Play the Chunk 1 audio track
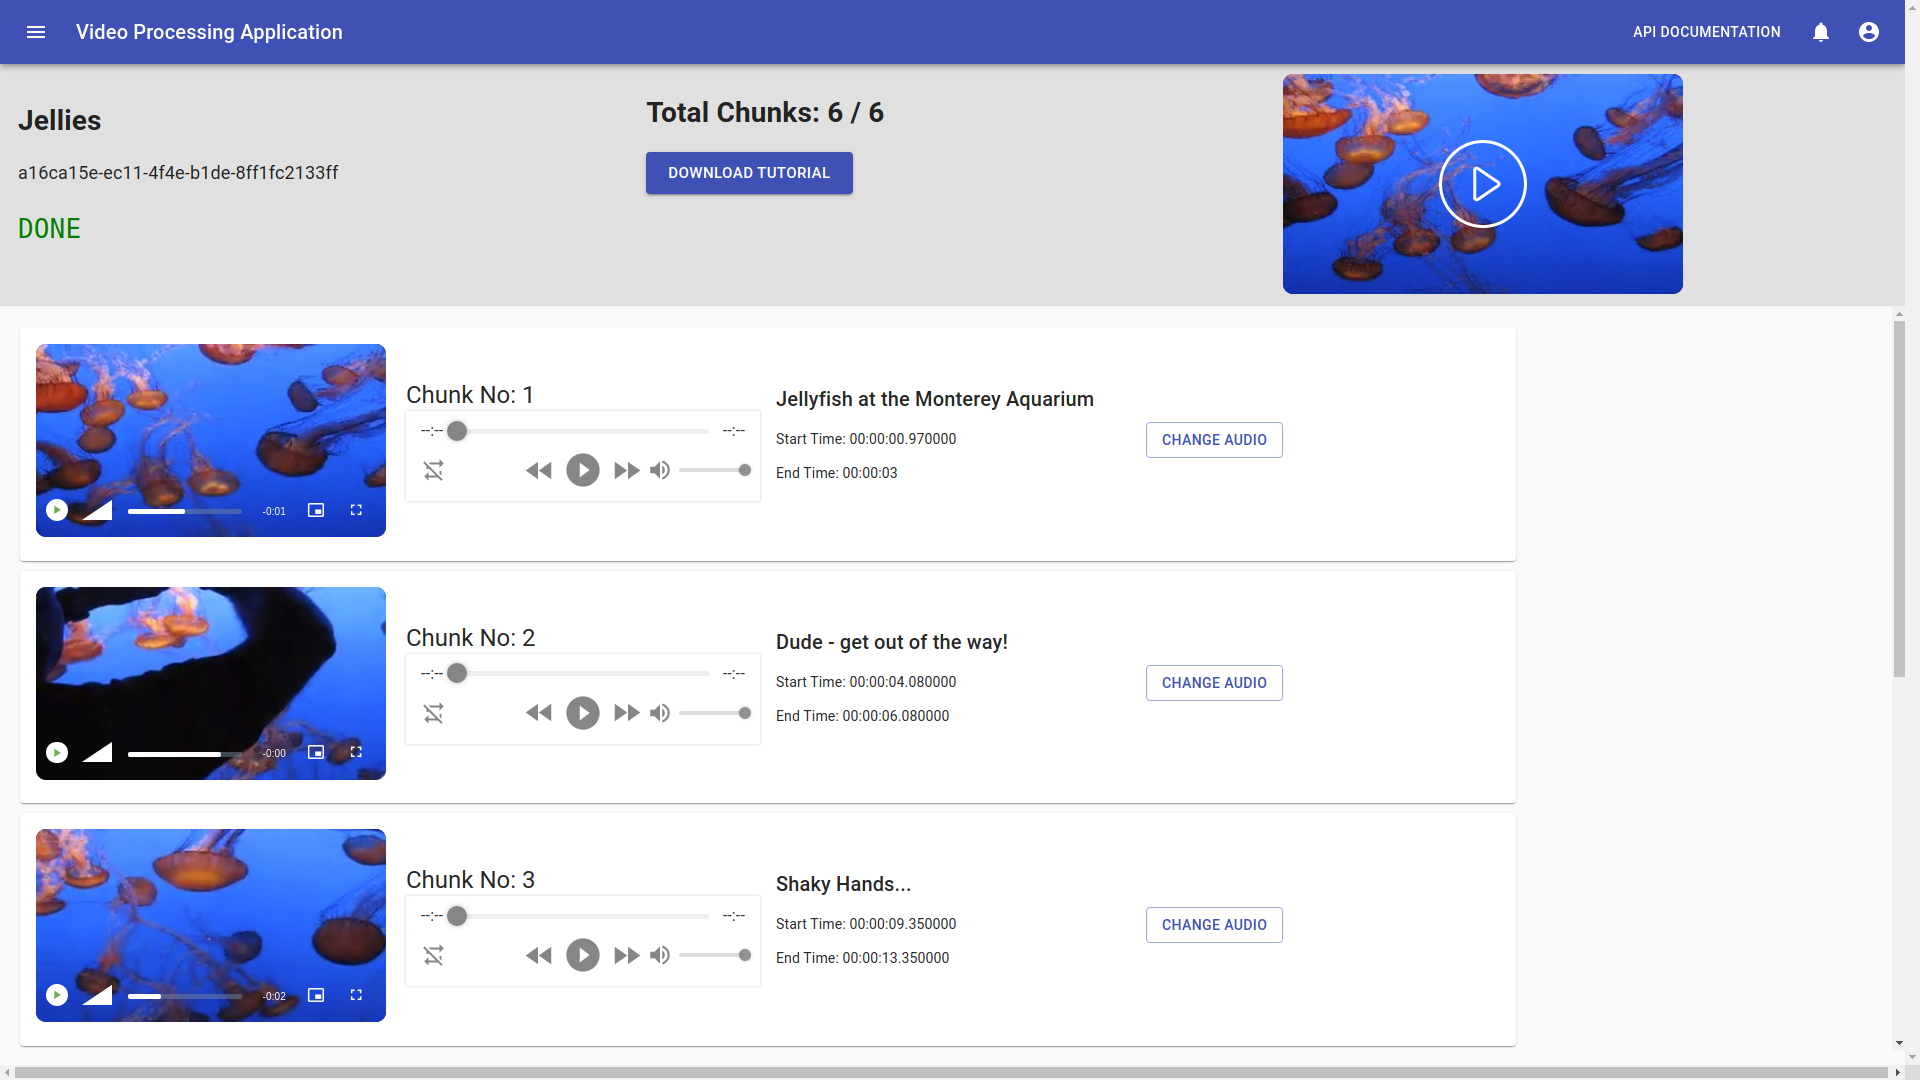This screenshot has height=1080, width=1920. (x=583, y=470)
